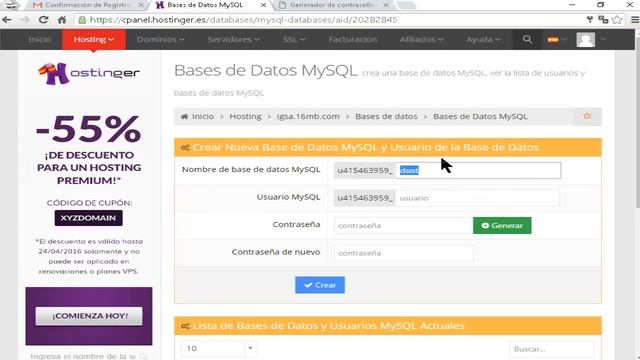Open Hosting breadcrumb link
This screenshot has width=640, height=360.
tap(245, 116)
